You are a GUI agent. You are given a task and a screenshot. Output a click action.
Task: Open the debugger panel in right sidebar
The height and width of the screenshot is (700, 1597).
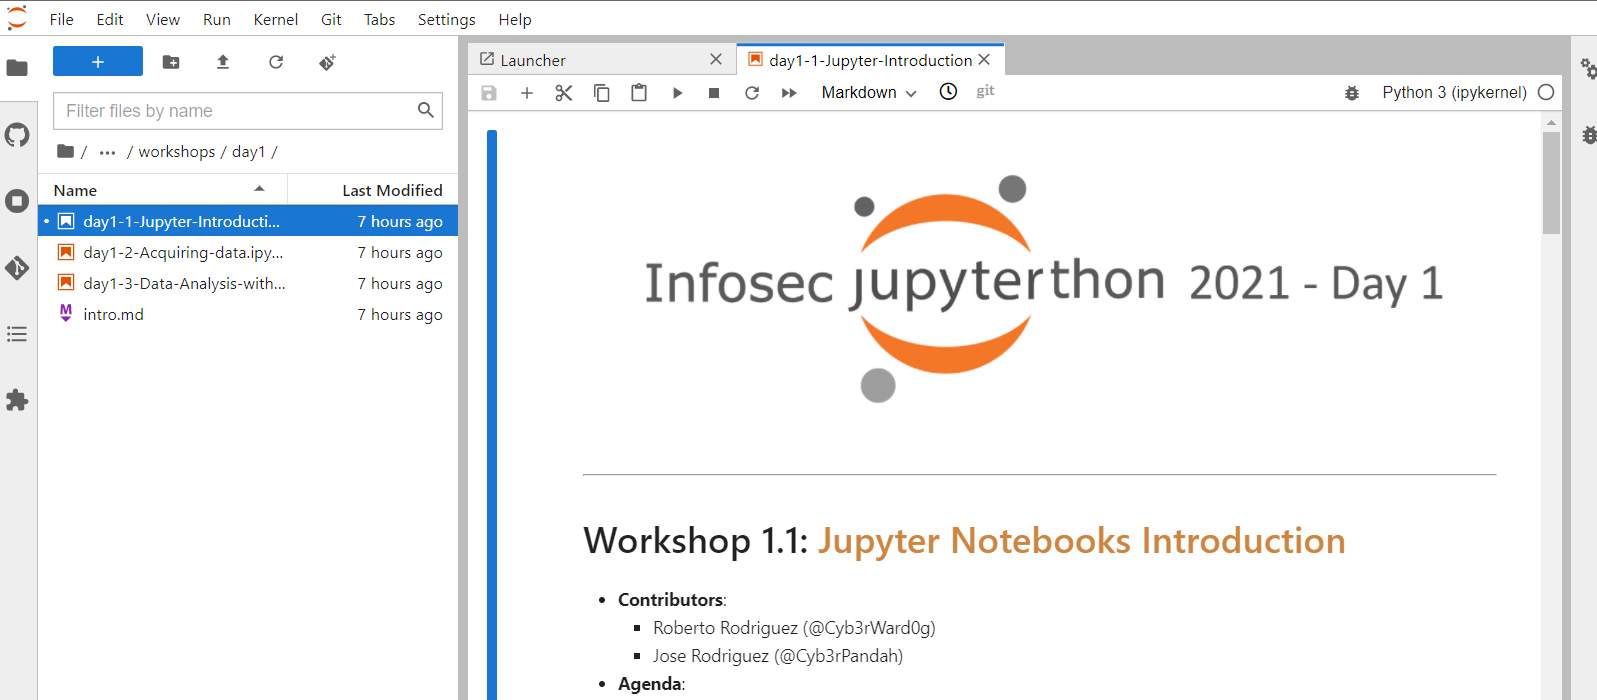tap(1588, 134)
